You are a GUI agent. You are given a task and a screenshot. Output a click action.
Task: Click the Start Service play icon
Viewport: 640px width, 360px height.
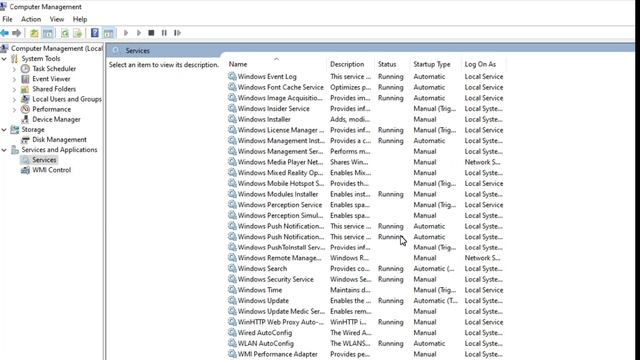coord(126,33)
